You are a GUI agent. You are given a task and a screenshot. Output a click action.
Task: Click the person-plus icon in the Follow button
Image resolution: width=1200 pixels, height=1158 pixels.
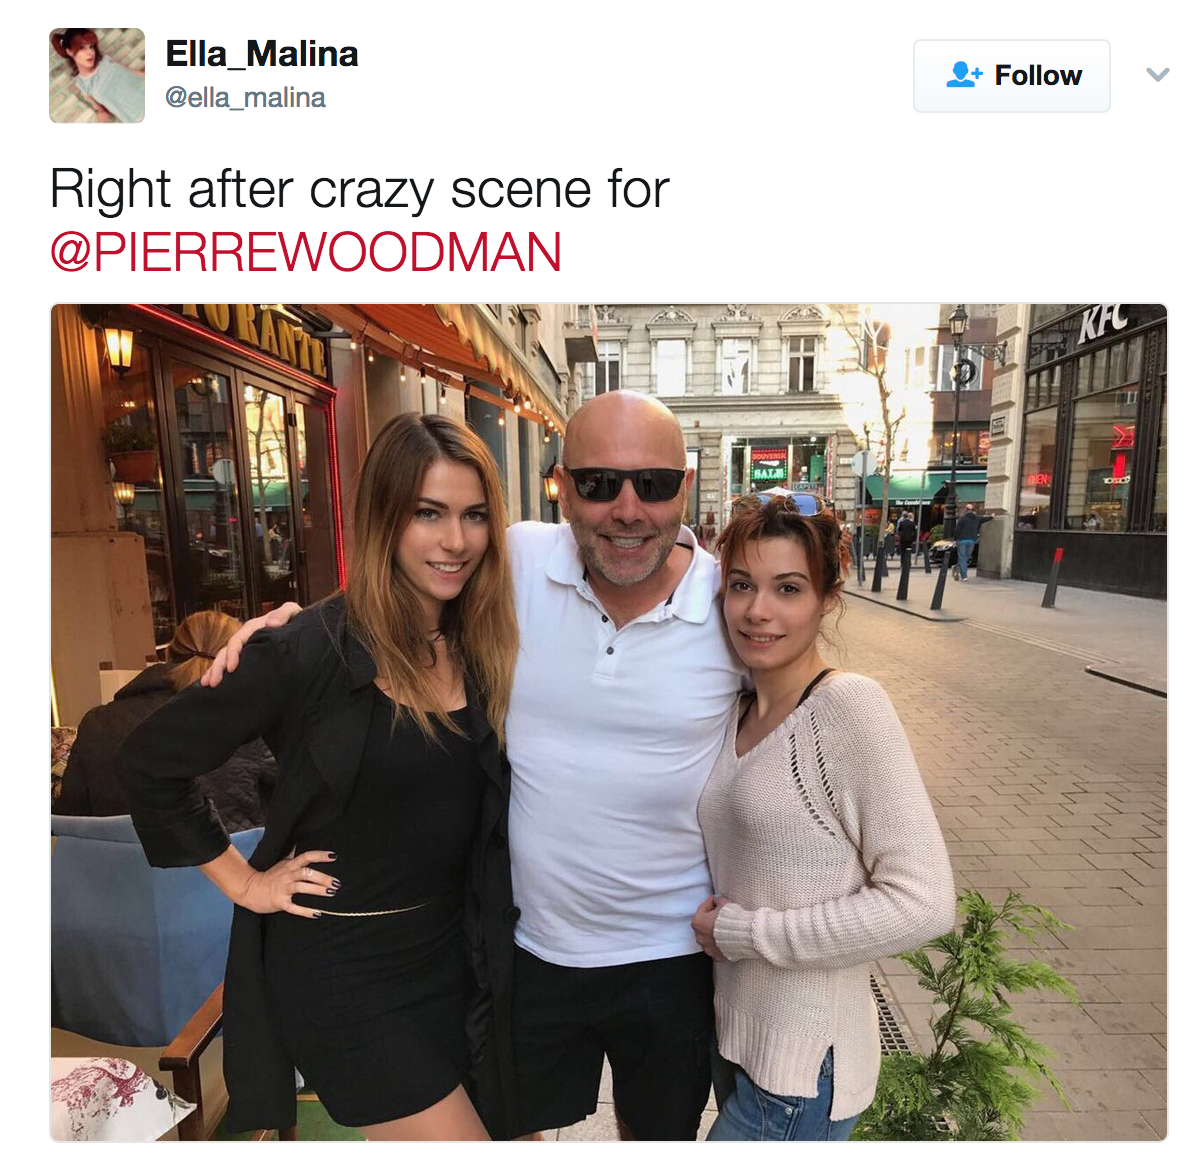(x=964, y=75)
